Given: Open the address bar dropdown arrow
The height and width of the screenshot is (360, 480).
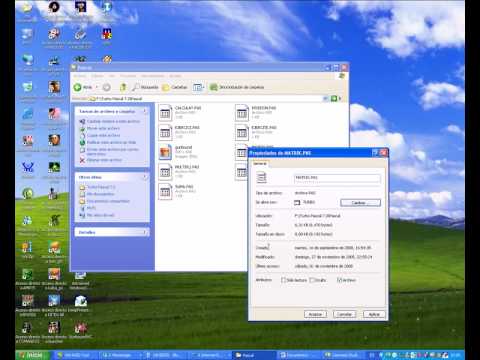Looking at the screenshot, I should 325,99.
